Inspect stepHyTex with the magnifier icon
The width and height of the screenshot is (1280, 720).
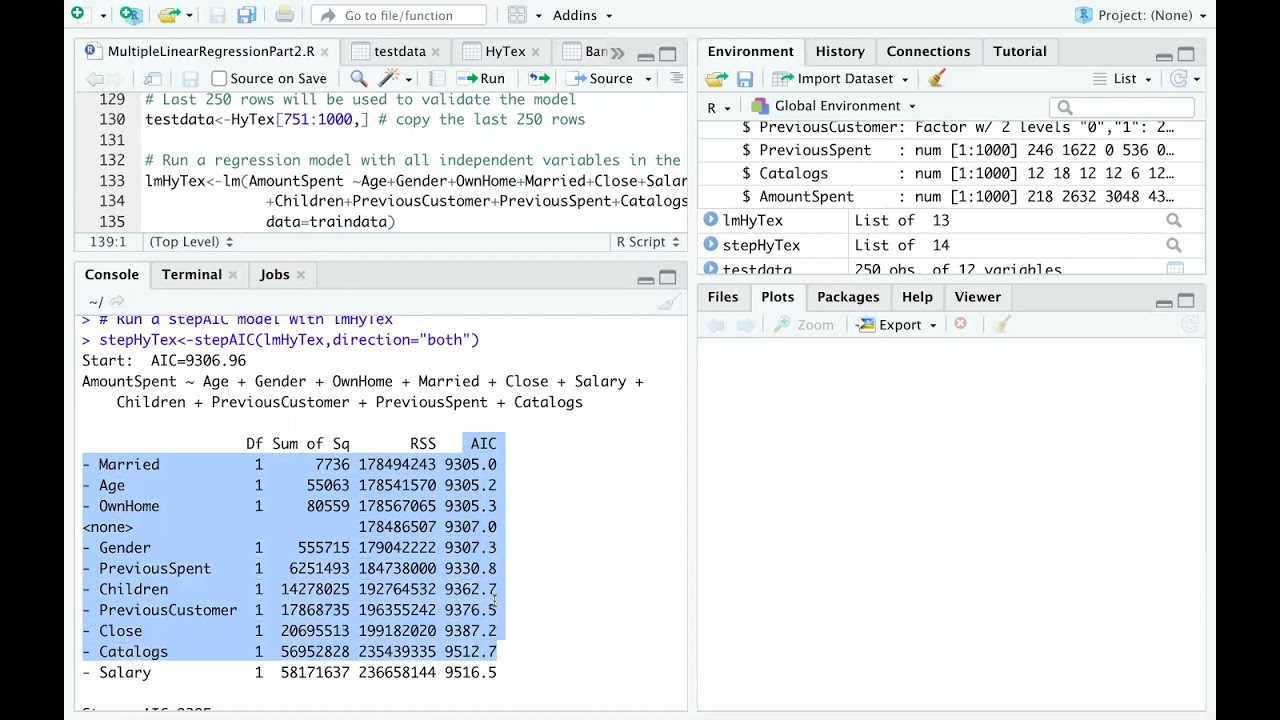coord(1174,245)
